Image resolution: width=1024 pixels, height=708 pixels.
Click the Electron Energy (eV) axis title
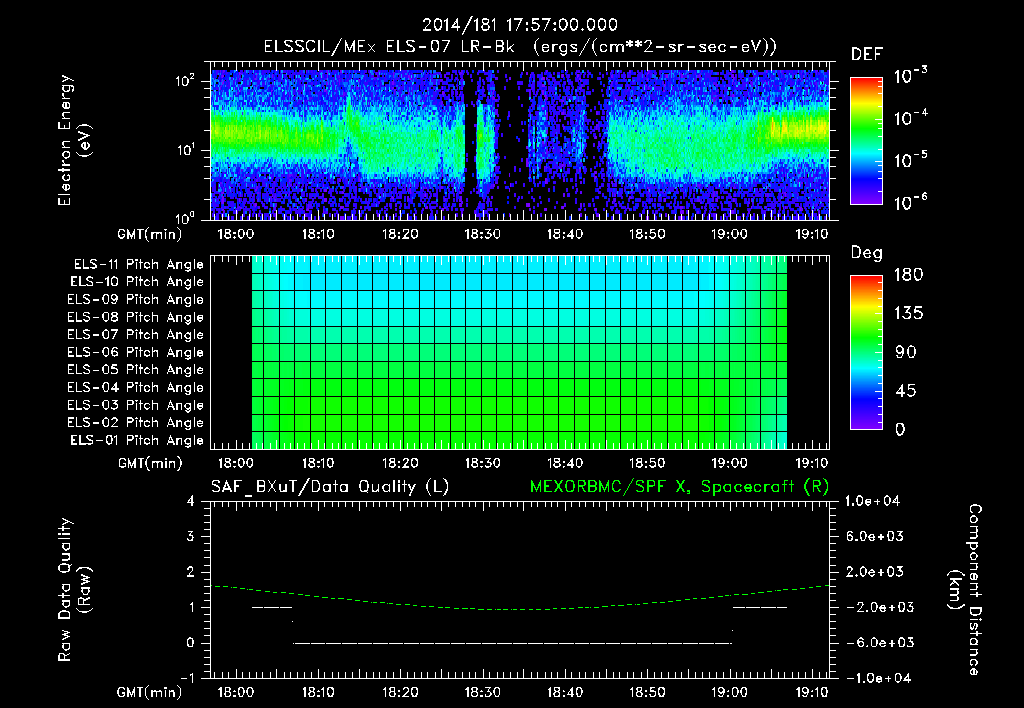click(74, 140)
